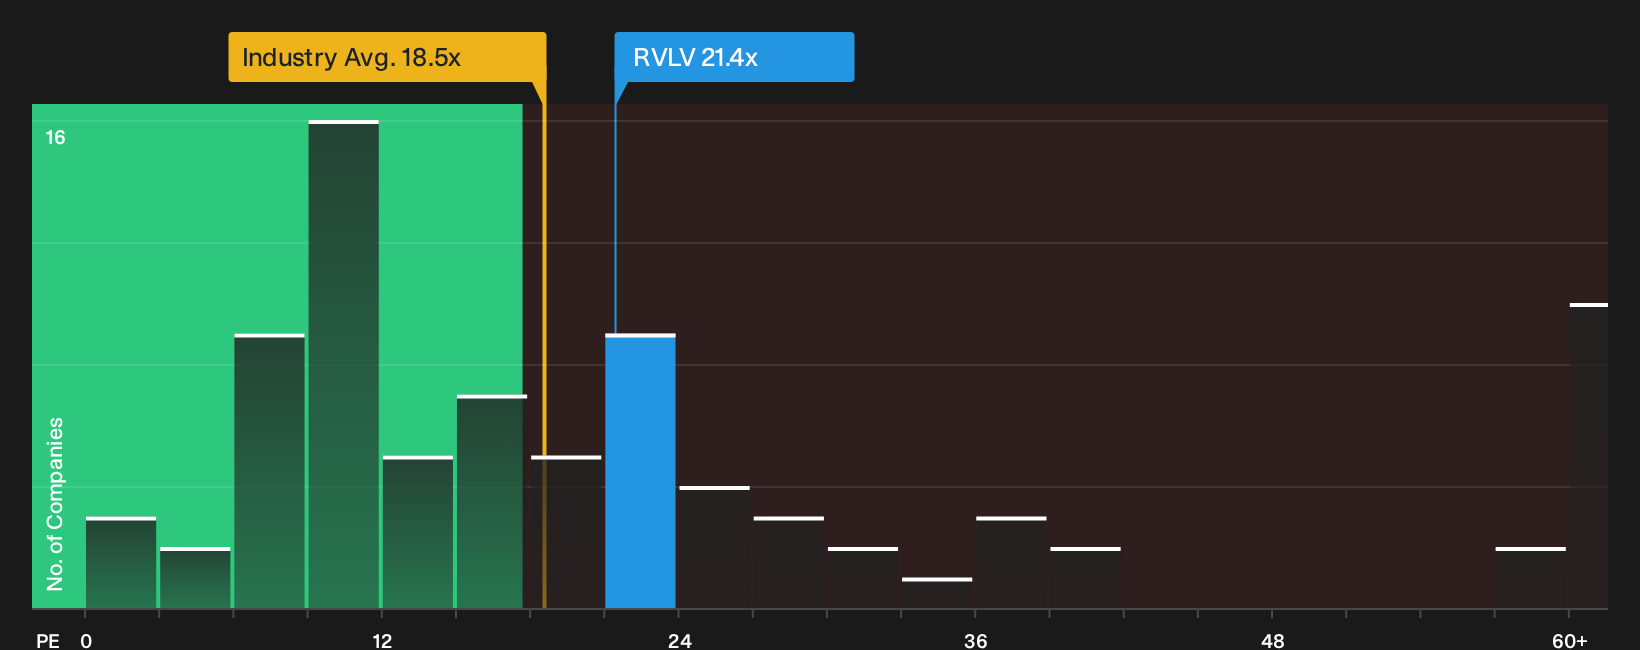Click the 60+ PE histogram bar
The width and height of the screenshot is (1640, 650).
(x=1589, y=455)
